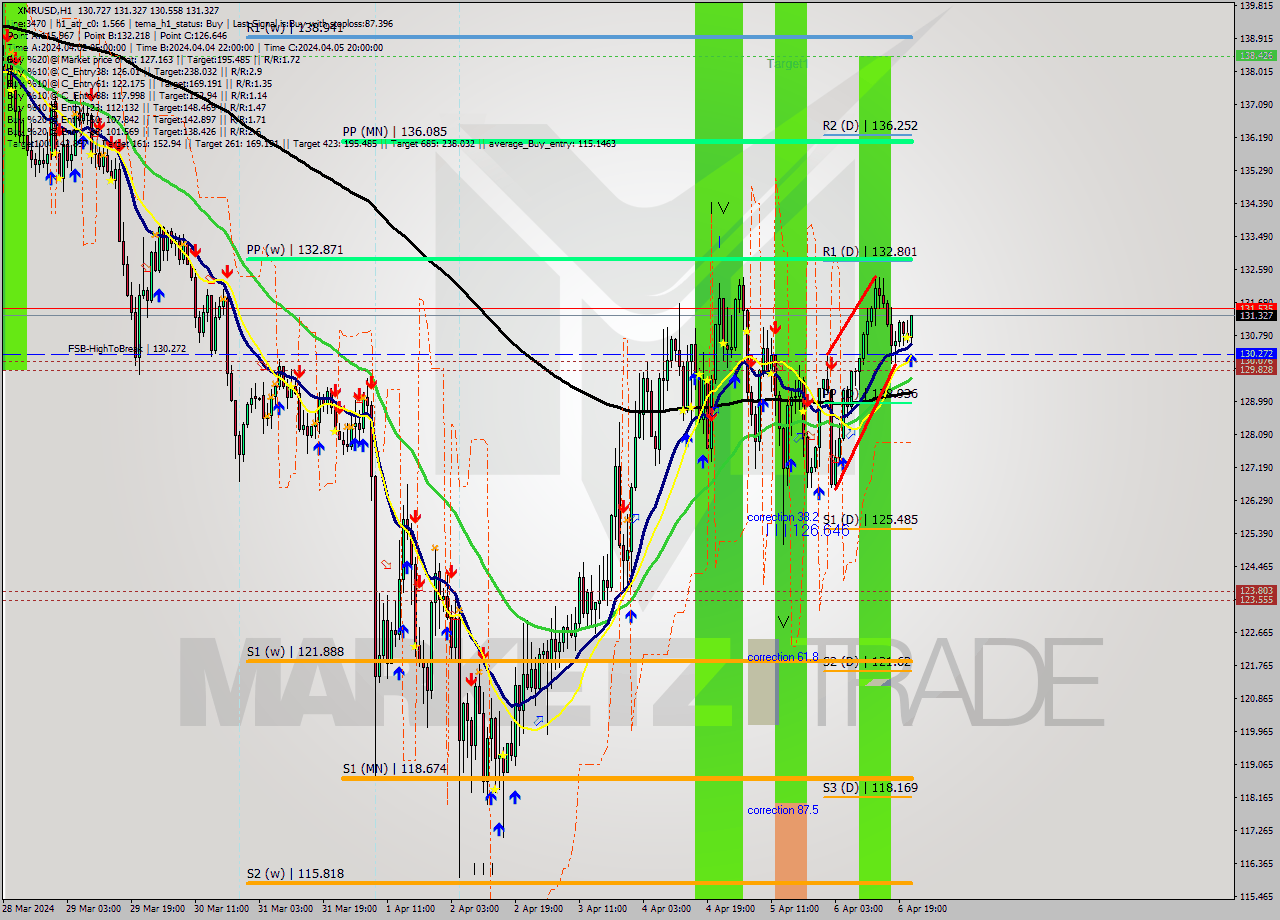Click the 'average_Buy_entry: 115.1463' text
This screenshot has width=1280, height=920.
click(x=552, y=144)
